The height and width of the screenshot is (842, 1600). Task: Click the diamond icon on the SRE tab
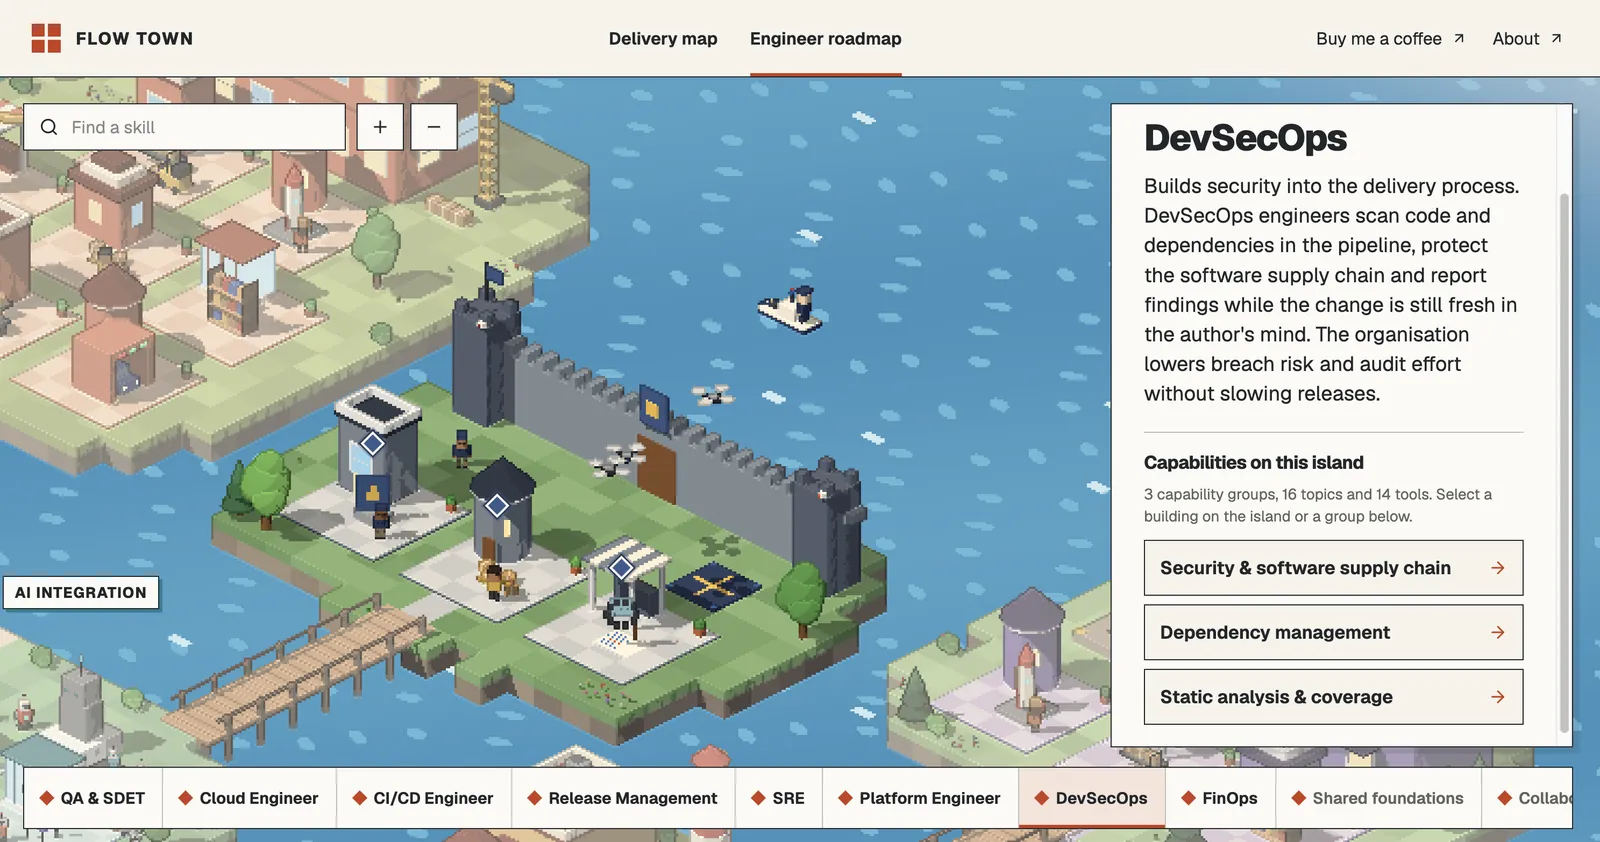tap(759, 798)
